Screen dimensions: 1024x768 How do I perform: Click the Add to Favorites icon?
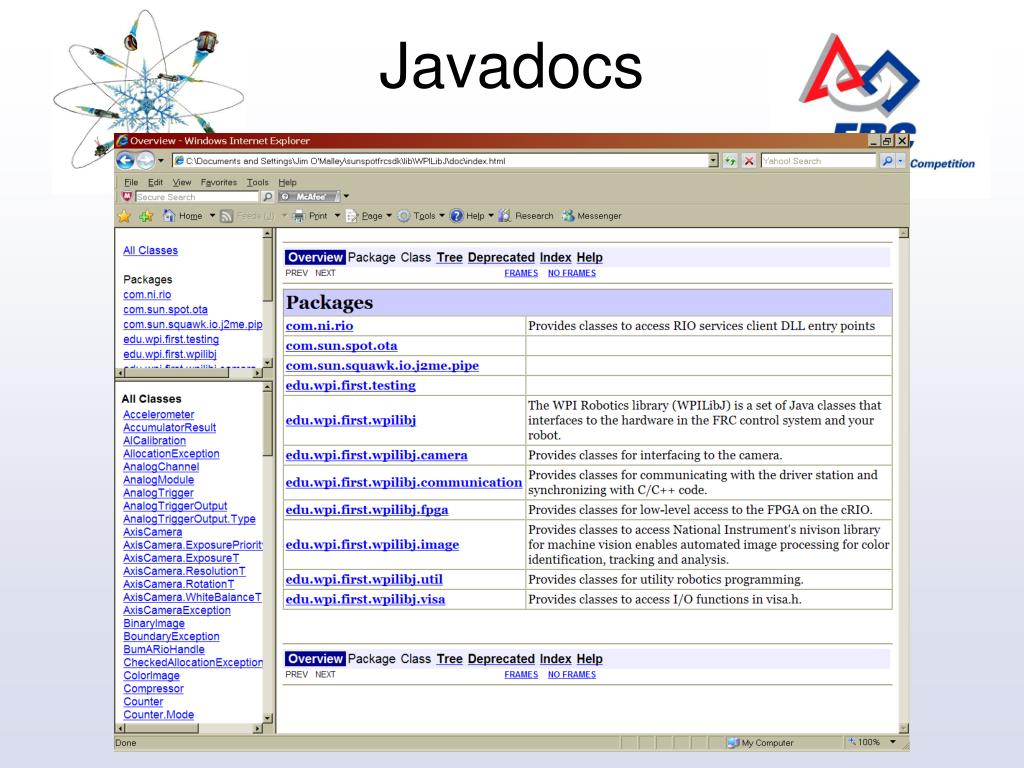point(146,216)
